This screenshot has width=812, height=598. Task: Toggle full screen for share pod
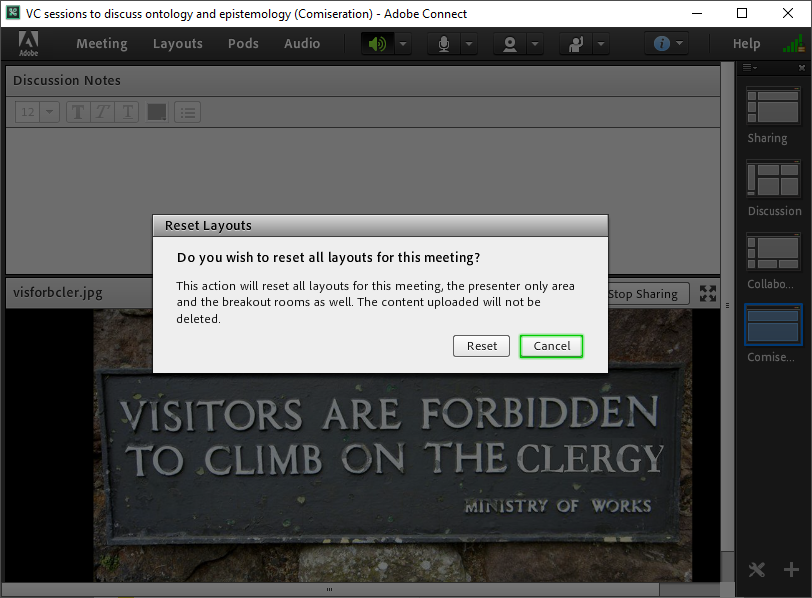pyautogui.click(x=708, y=294)
